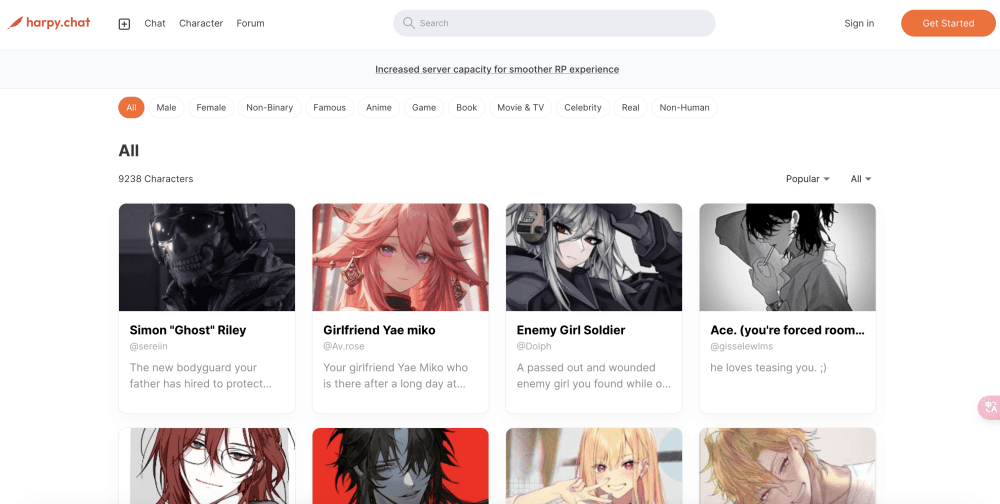Open Girlfriend Yae miko character image
The image size is (1000, 504).
point(401,257)
